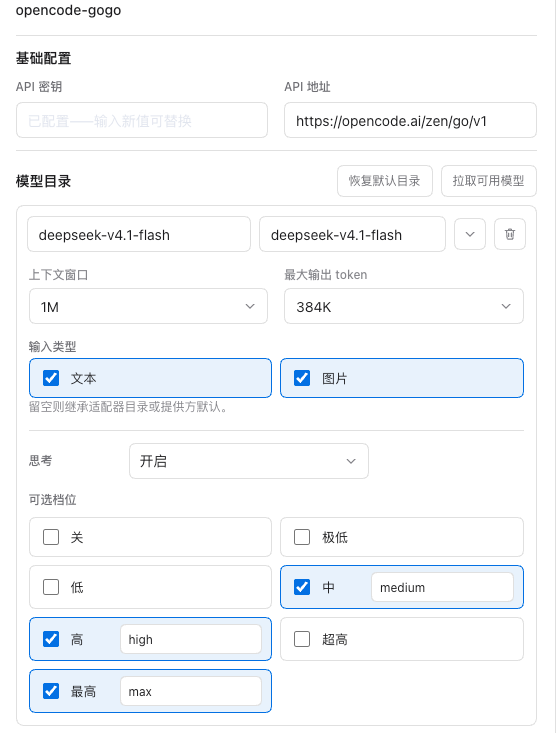The image size is (559, 733).
Task: Open the 上下文窗口 1M dropdown
Action: (148, 306)
